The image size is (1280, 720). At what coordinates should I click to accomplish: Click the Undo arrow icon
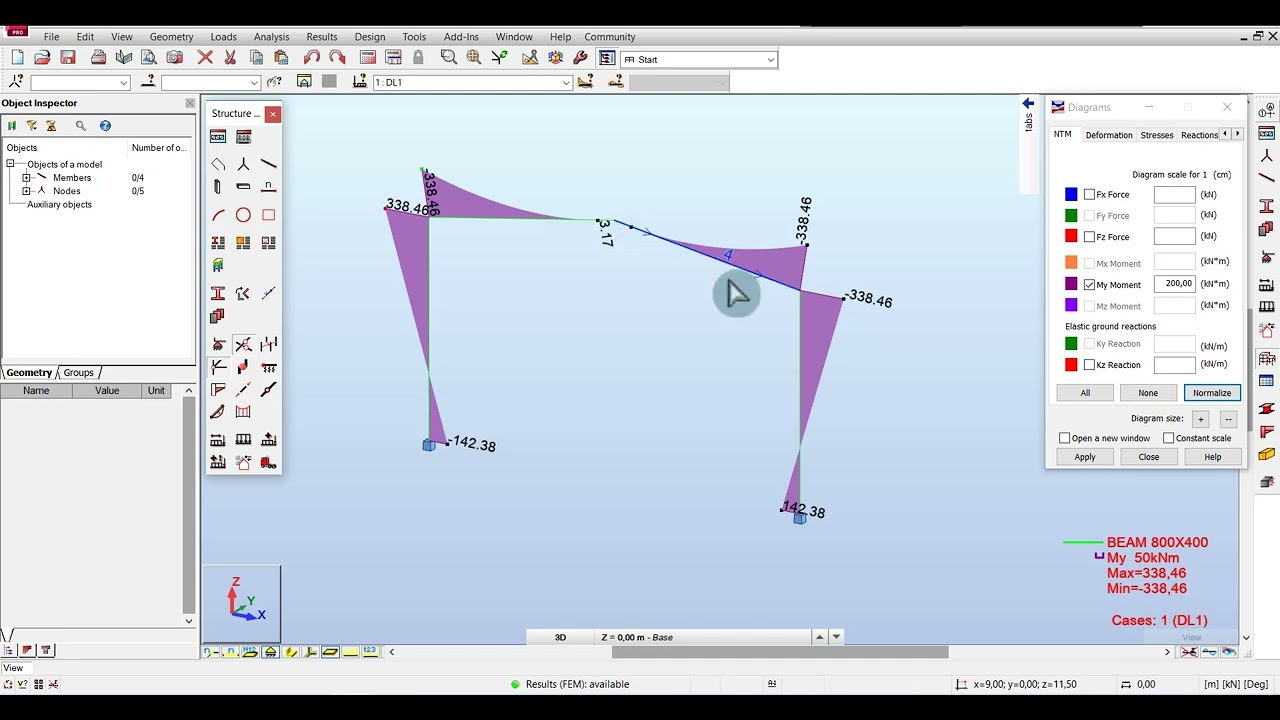coord(312,58)
